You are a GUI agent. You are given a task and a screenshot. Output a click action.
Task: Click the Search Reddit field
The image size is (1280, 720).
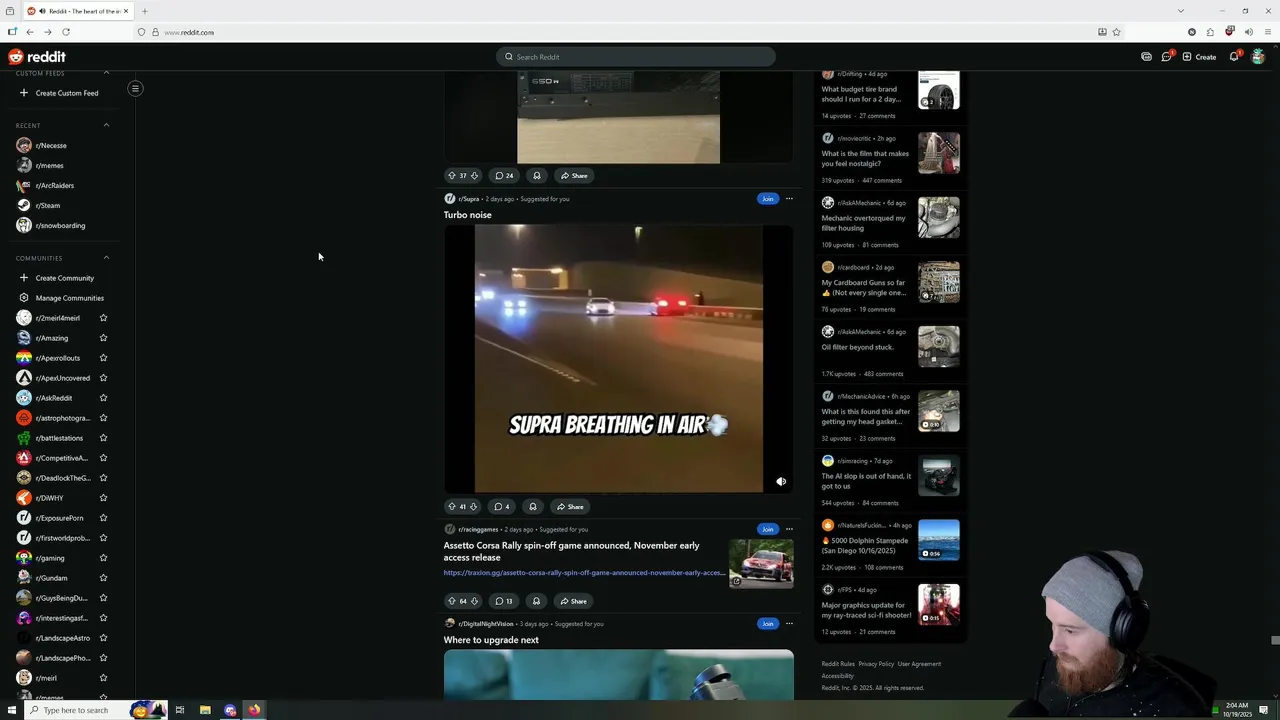point(636,57)
